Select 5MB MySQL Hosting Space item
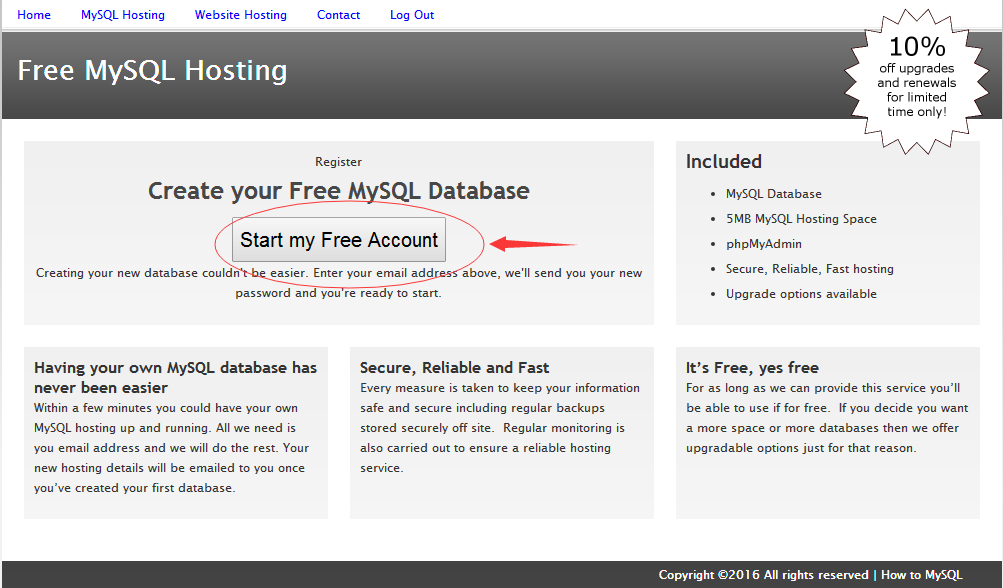 801,219
